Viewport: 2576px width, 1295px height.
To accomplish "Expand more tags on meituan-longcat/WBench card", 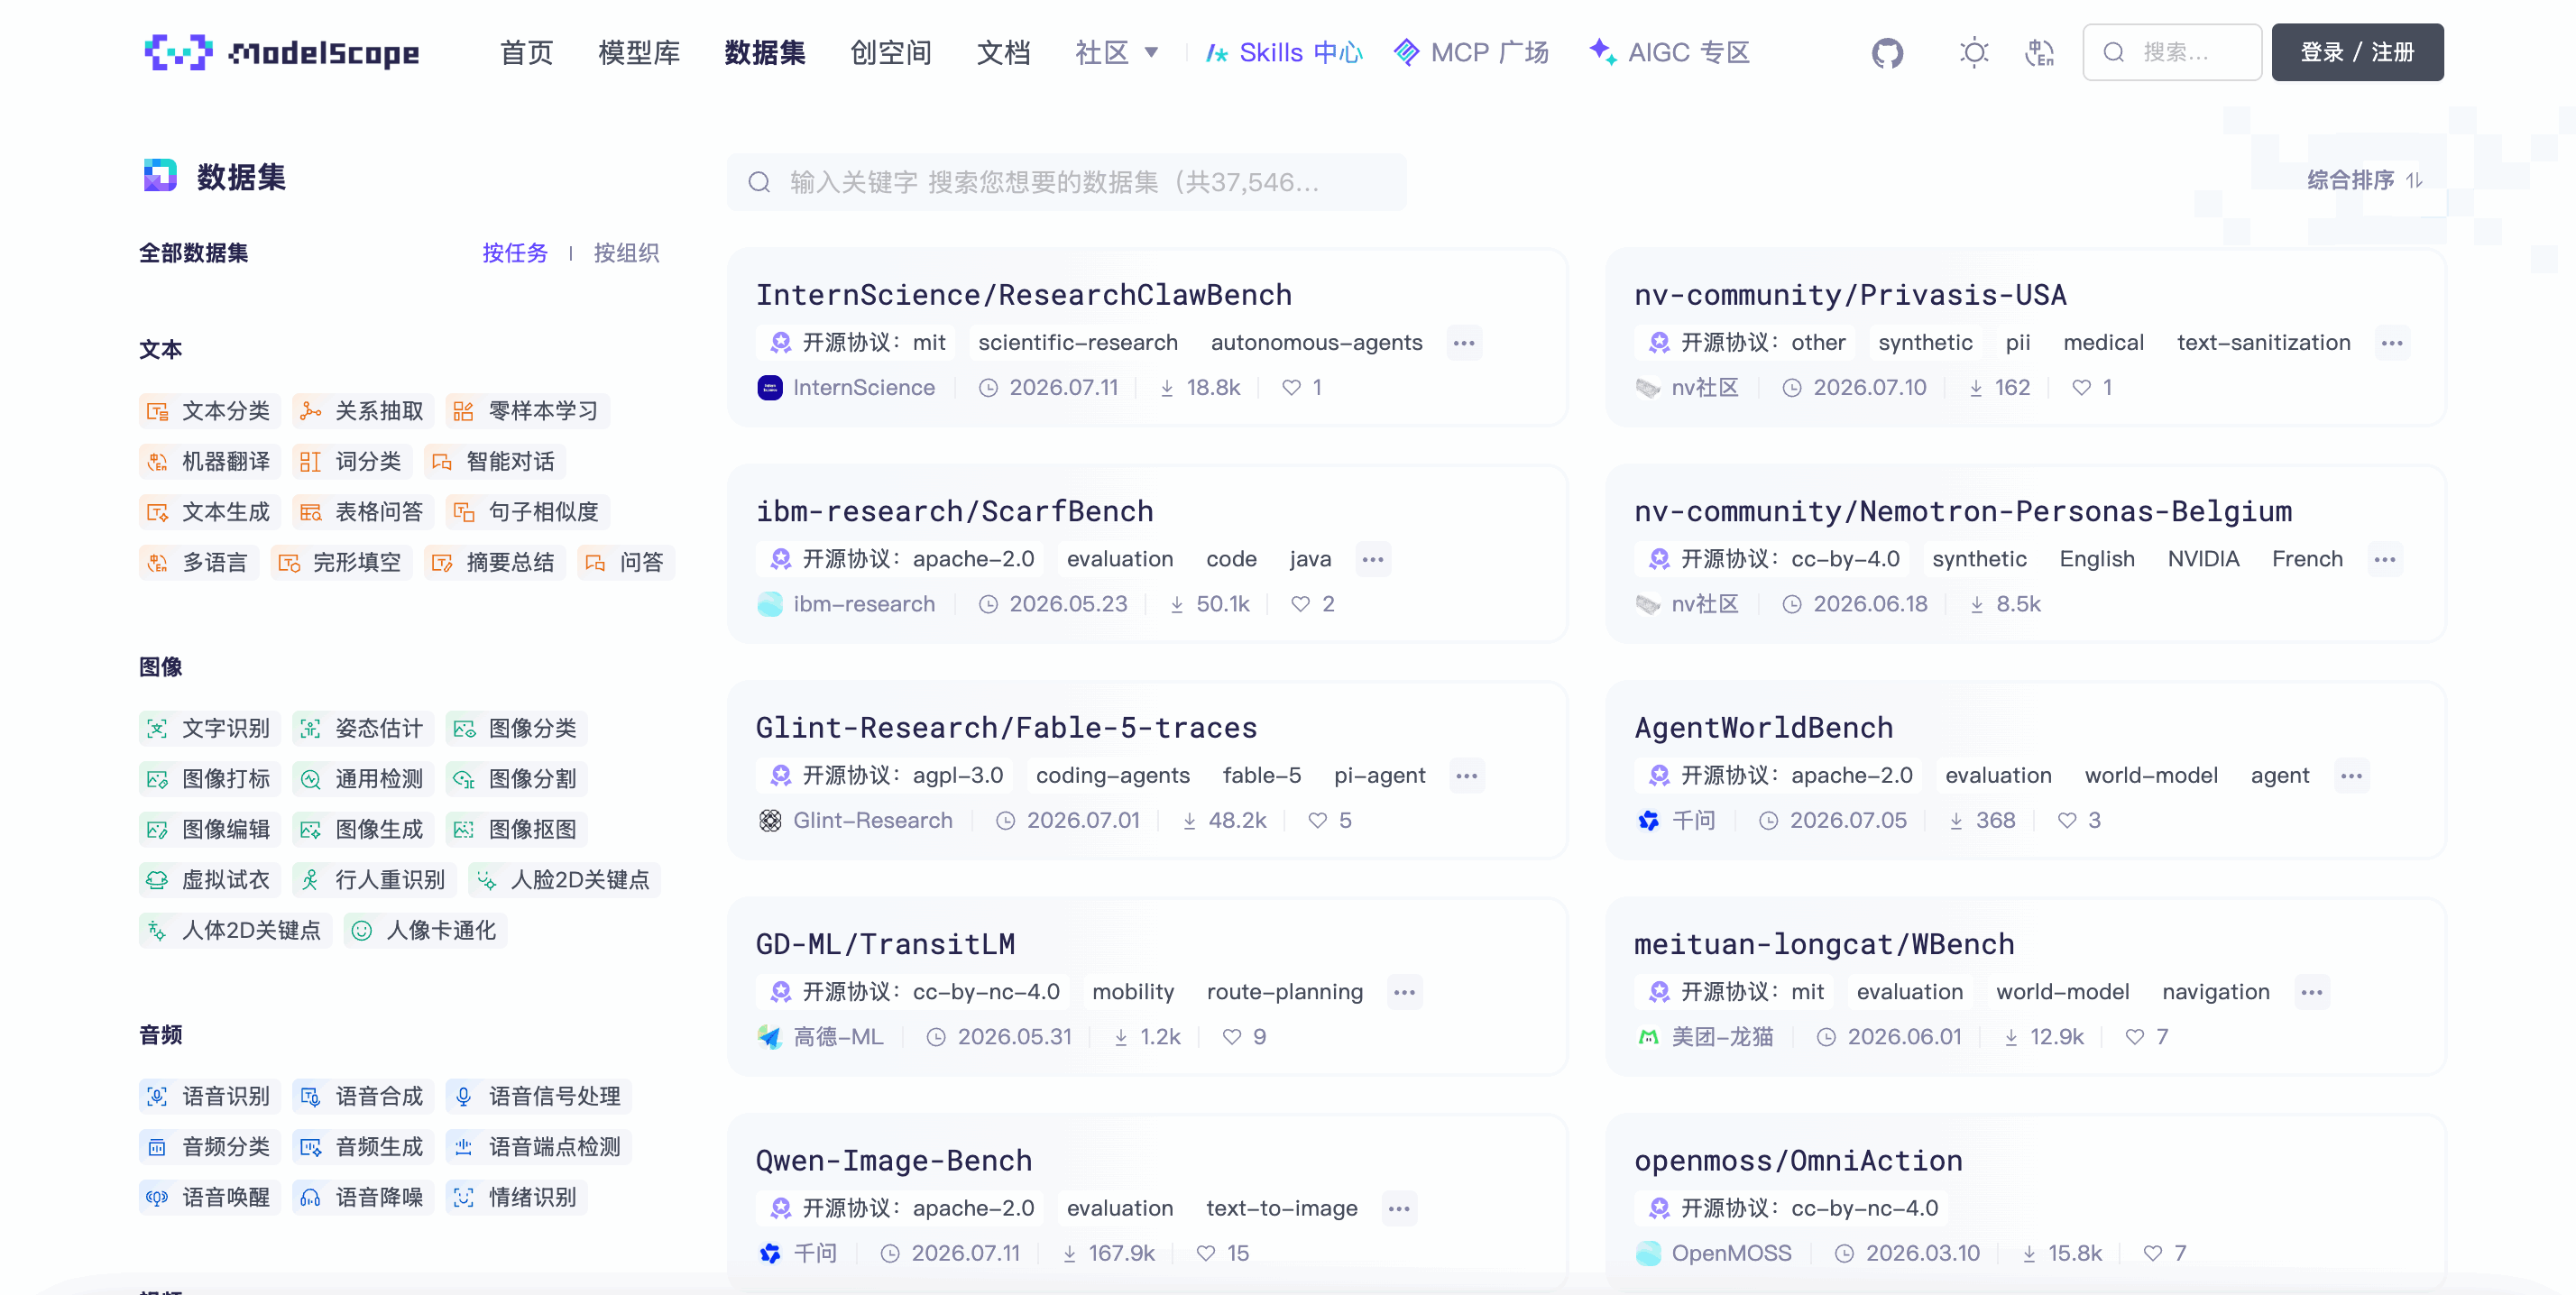I will [x=2311, y=992].
